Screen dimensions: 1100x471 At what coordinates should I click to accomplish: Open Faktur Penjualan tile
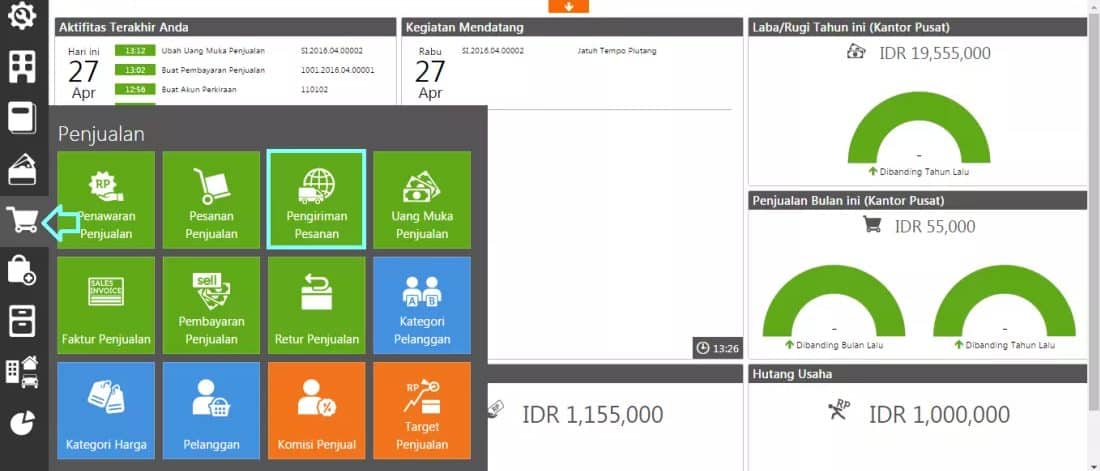(106, 305)
